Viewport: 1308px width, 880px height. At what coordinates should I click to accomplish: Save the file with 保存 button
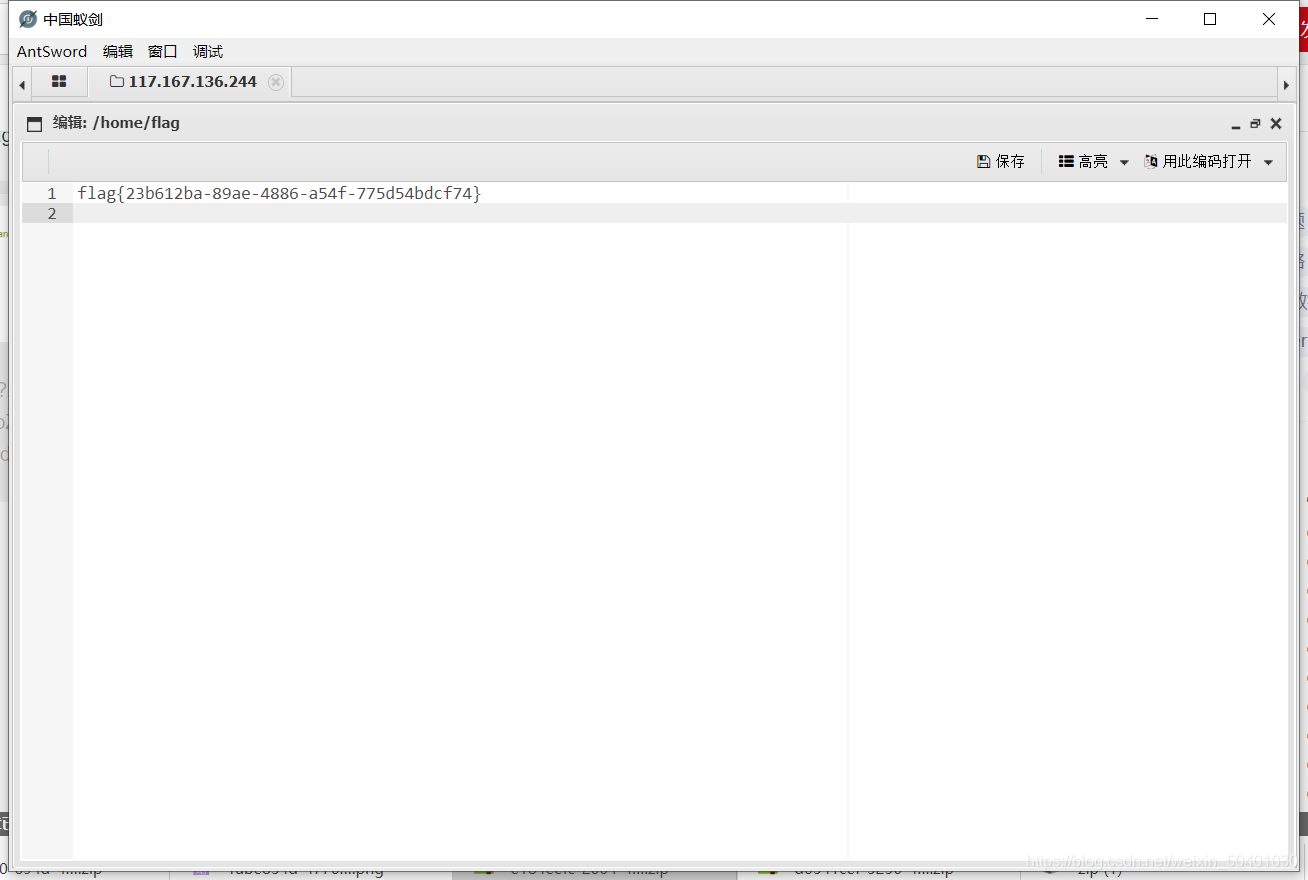[1001, 161]
